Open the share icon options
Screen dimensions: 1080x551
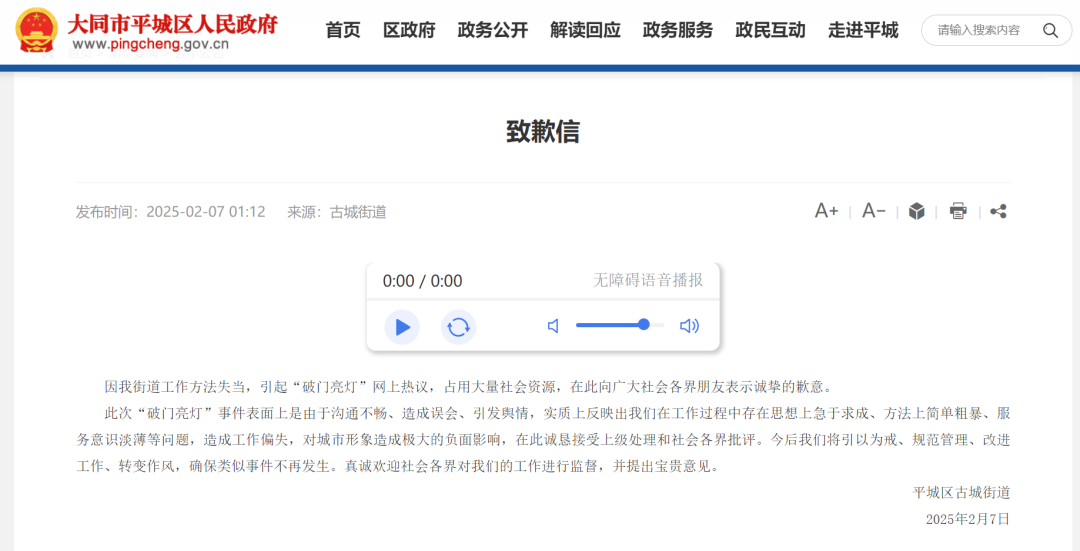pos(998,211)
